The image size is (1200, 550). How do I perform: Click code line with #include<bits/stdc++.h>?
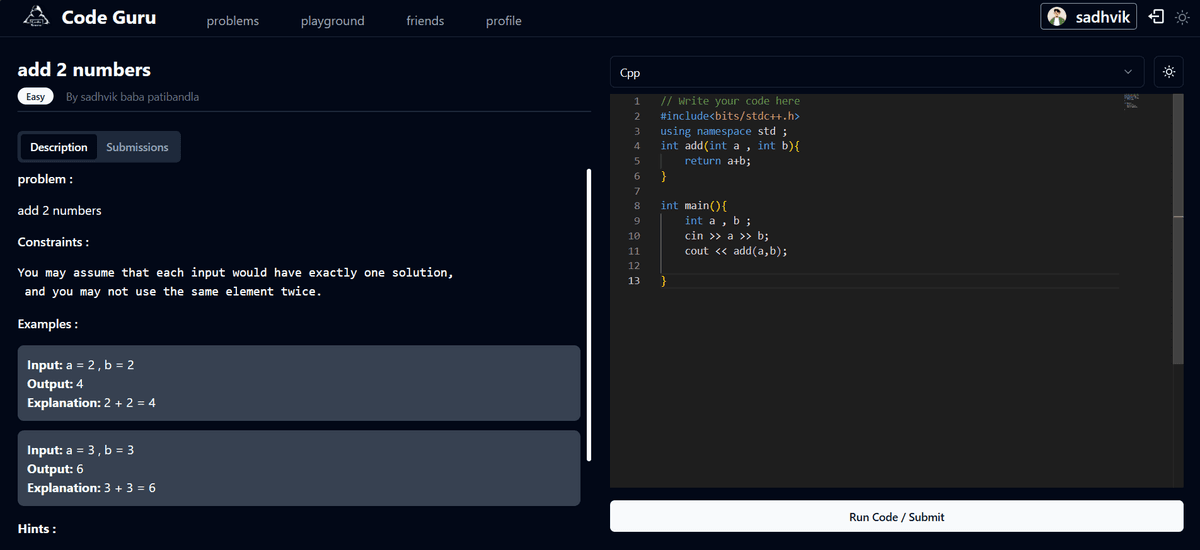(730, 116)
